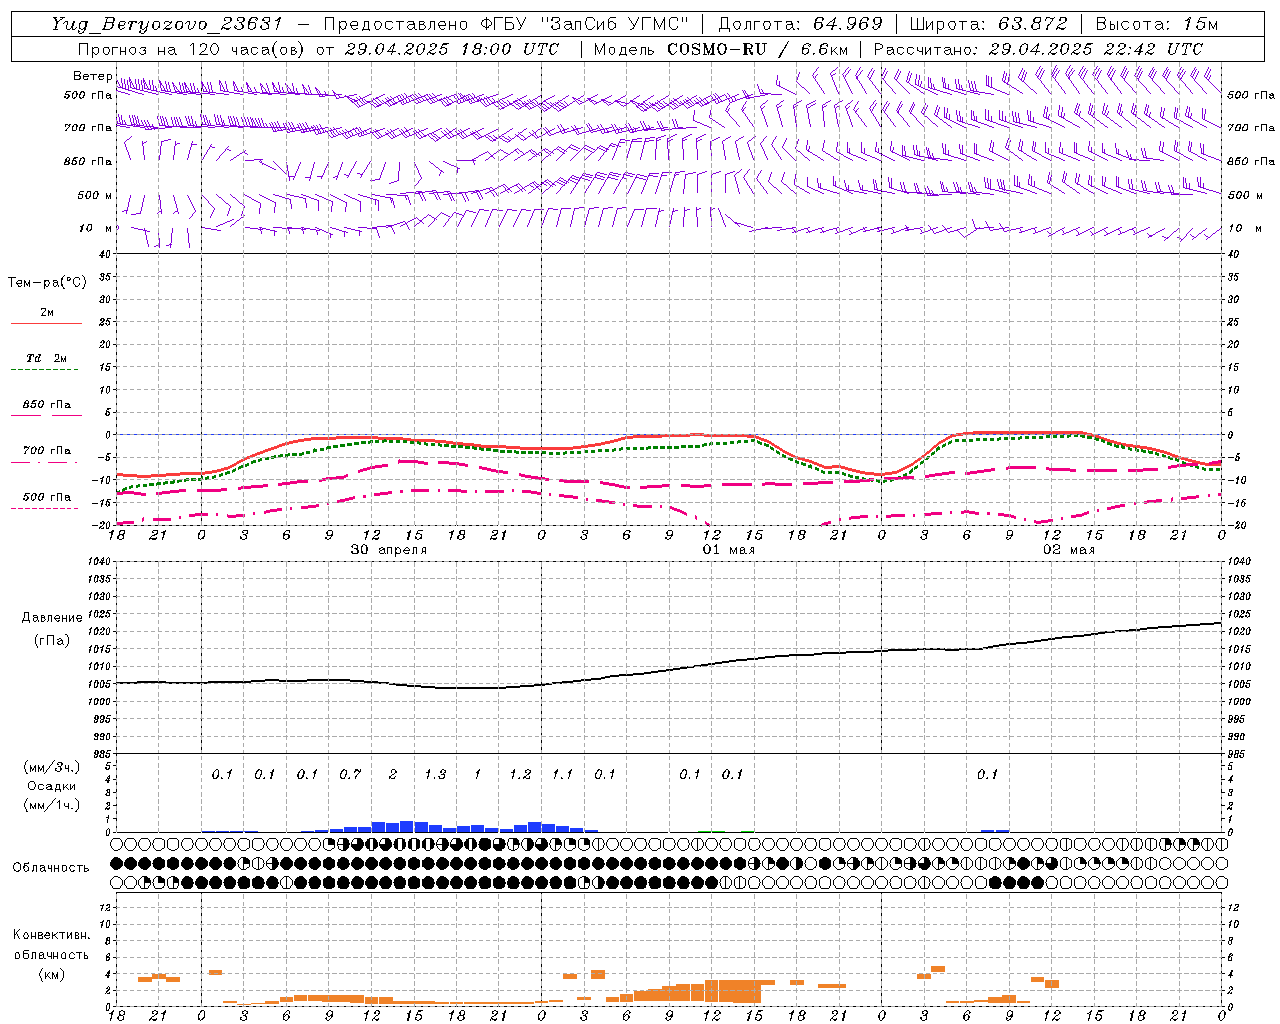This screenshot has height=1024, width=1280.
Task: Click the station title Yug_Beryozovo_23631
Action: [167, 24]
